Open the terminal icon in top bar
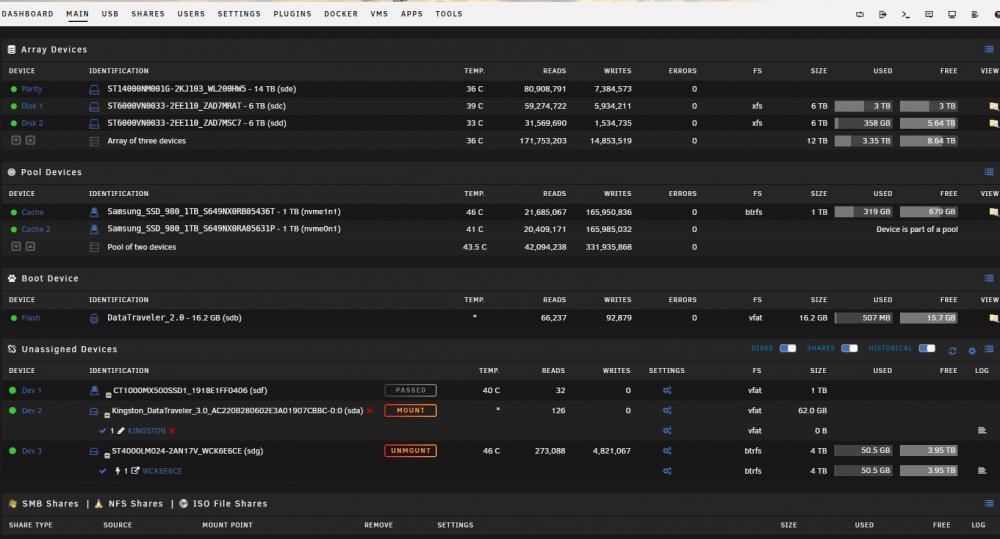Screen dimensions: 1000x539 pyautogui.click(x=906, y=14)
